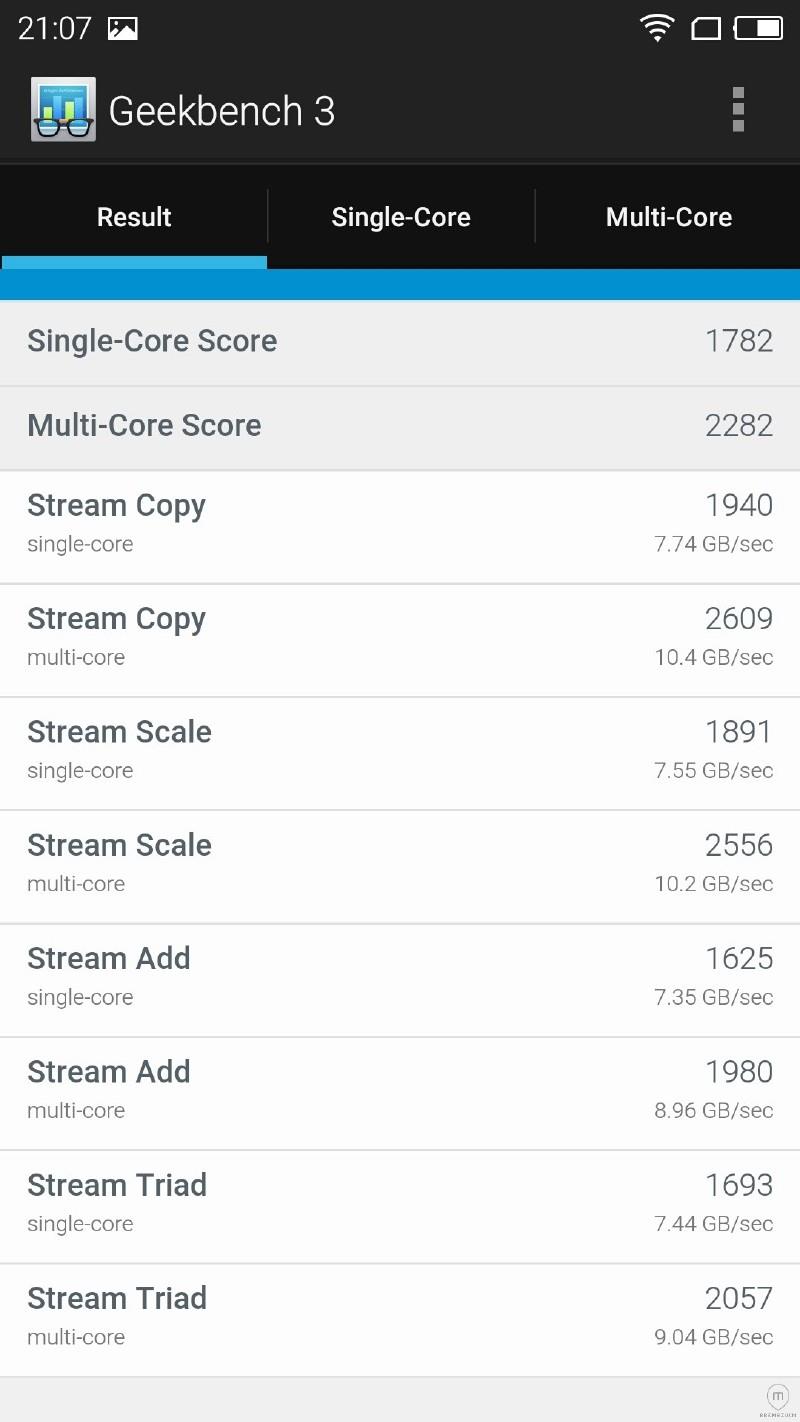
Task: Select Stream Copy single-core result
Action: coord(400,526)
